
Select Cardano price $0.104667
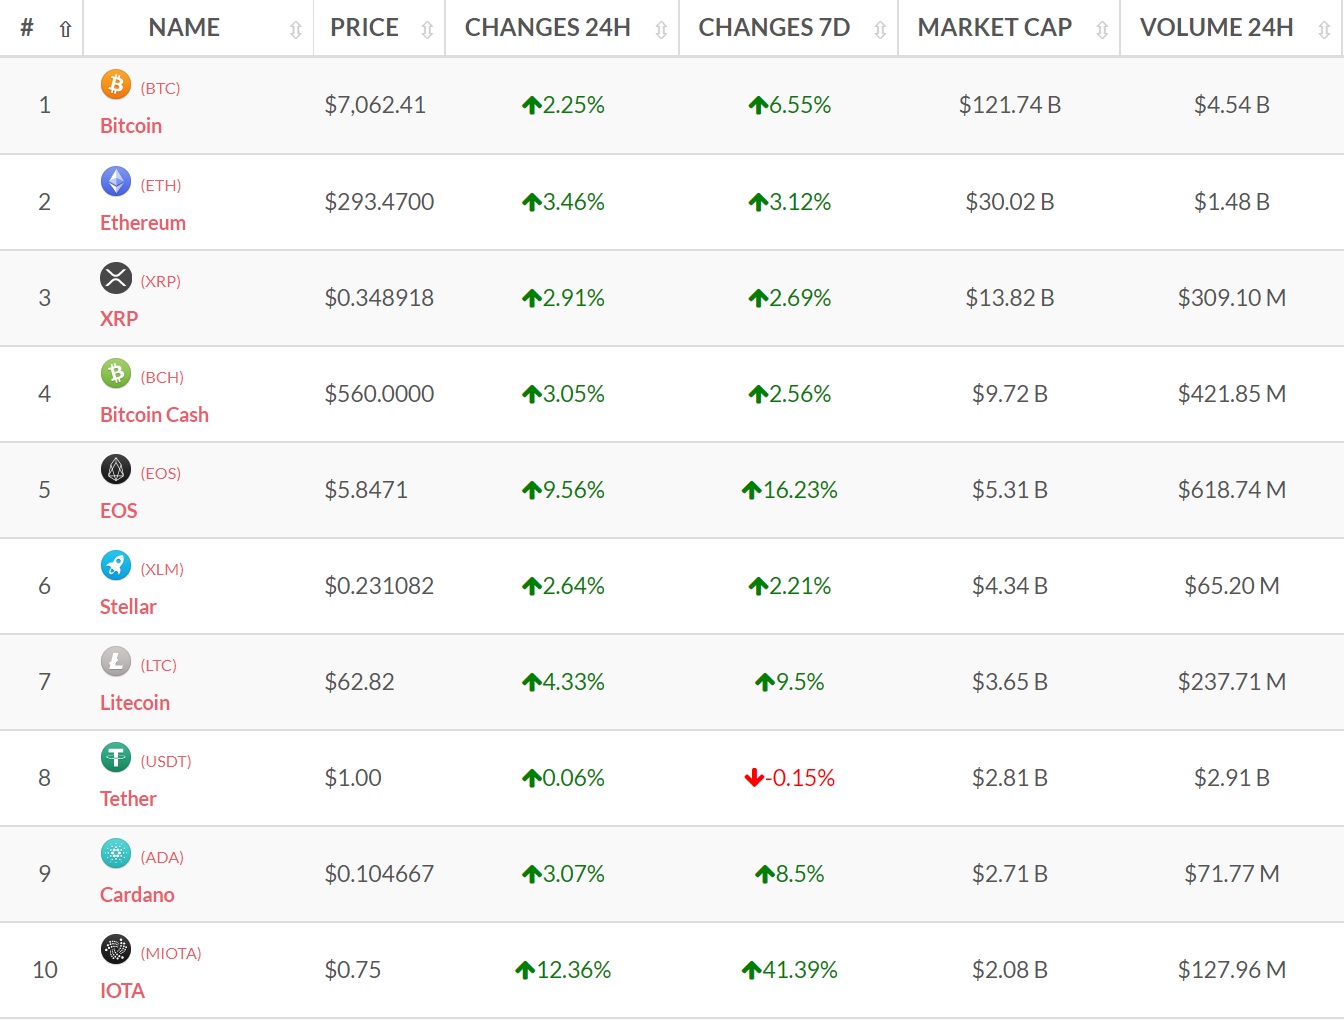379,874
